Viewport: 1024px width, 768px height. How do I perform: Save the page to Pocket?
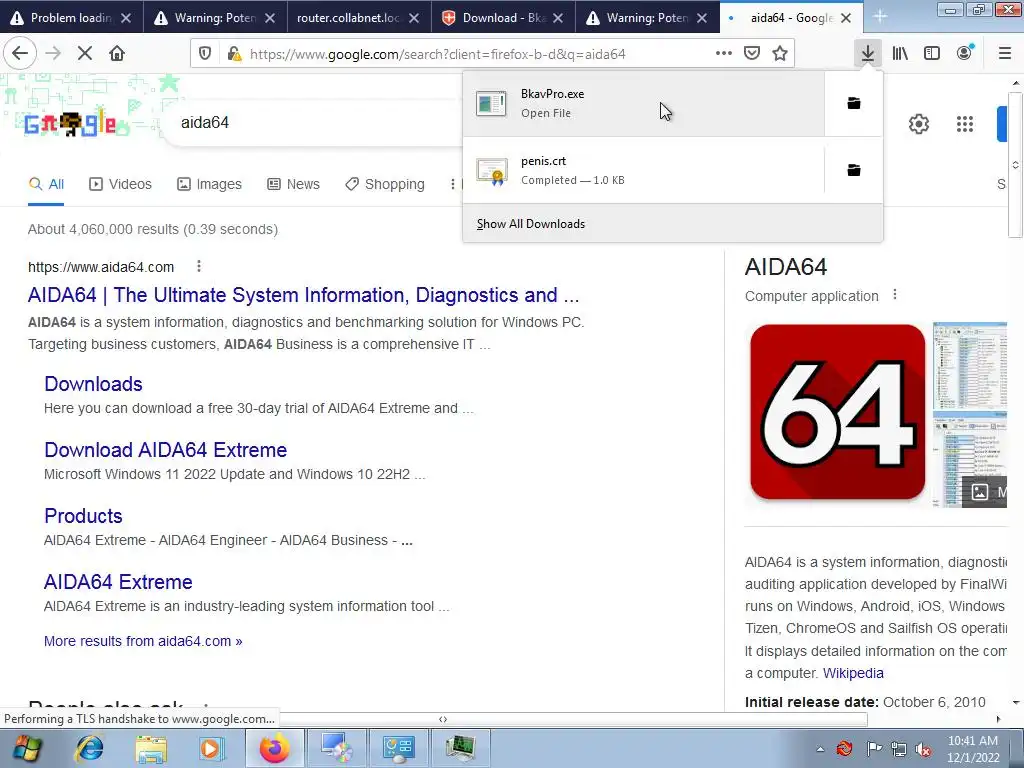coord(752,54)
